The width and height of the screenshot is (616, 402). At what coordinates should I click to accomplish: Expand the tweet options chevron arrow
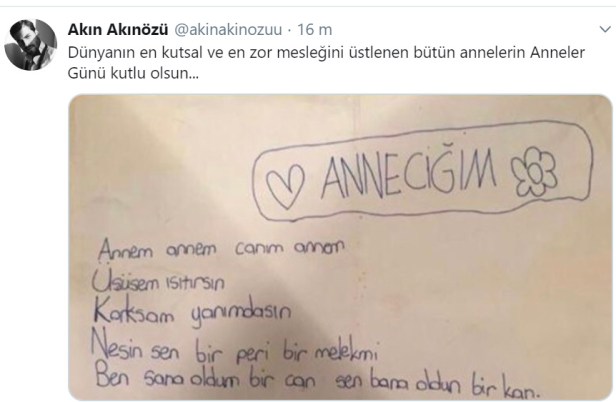pos(605,29)
